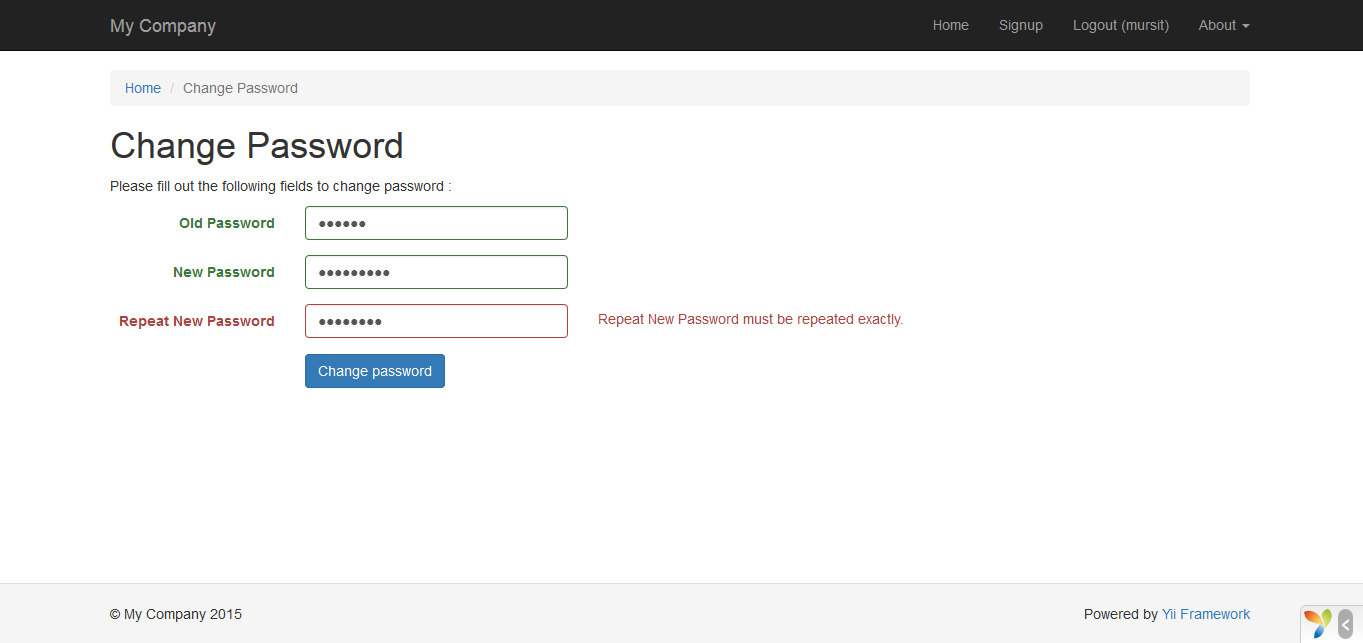Click the Change Password page heading
The image size is (1363, 643).
click(x=256, y=146)
